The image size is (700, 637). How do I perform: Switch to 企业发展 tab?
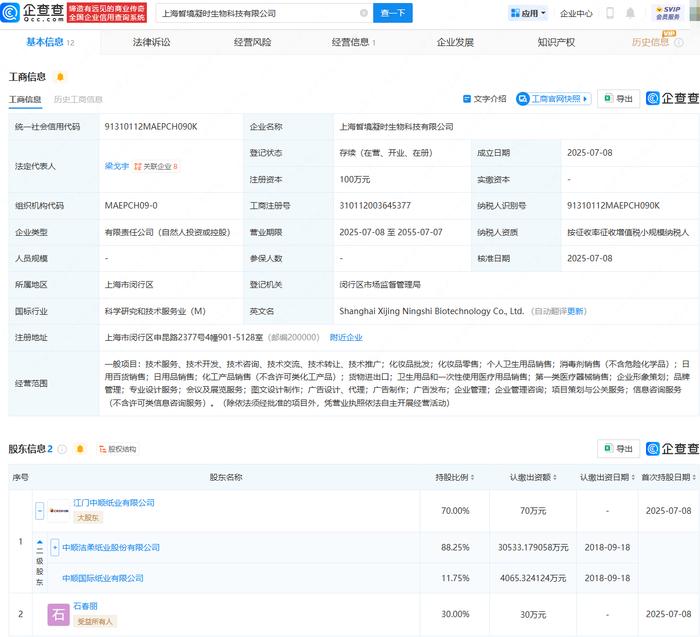455,42
